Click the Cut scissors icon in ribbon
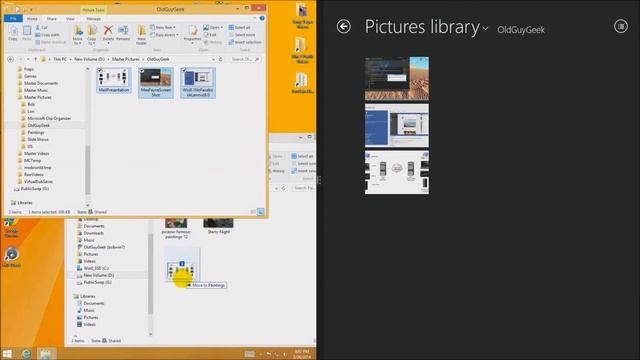 [x=38, y=27]
